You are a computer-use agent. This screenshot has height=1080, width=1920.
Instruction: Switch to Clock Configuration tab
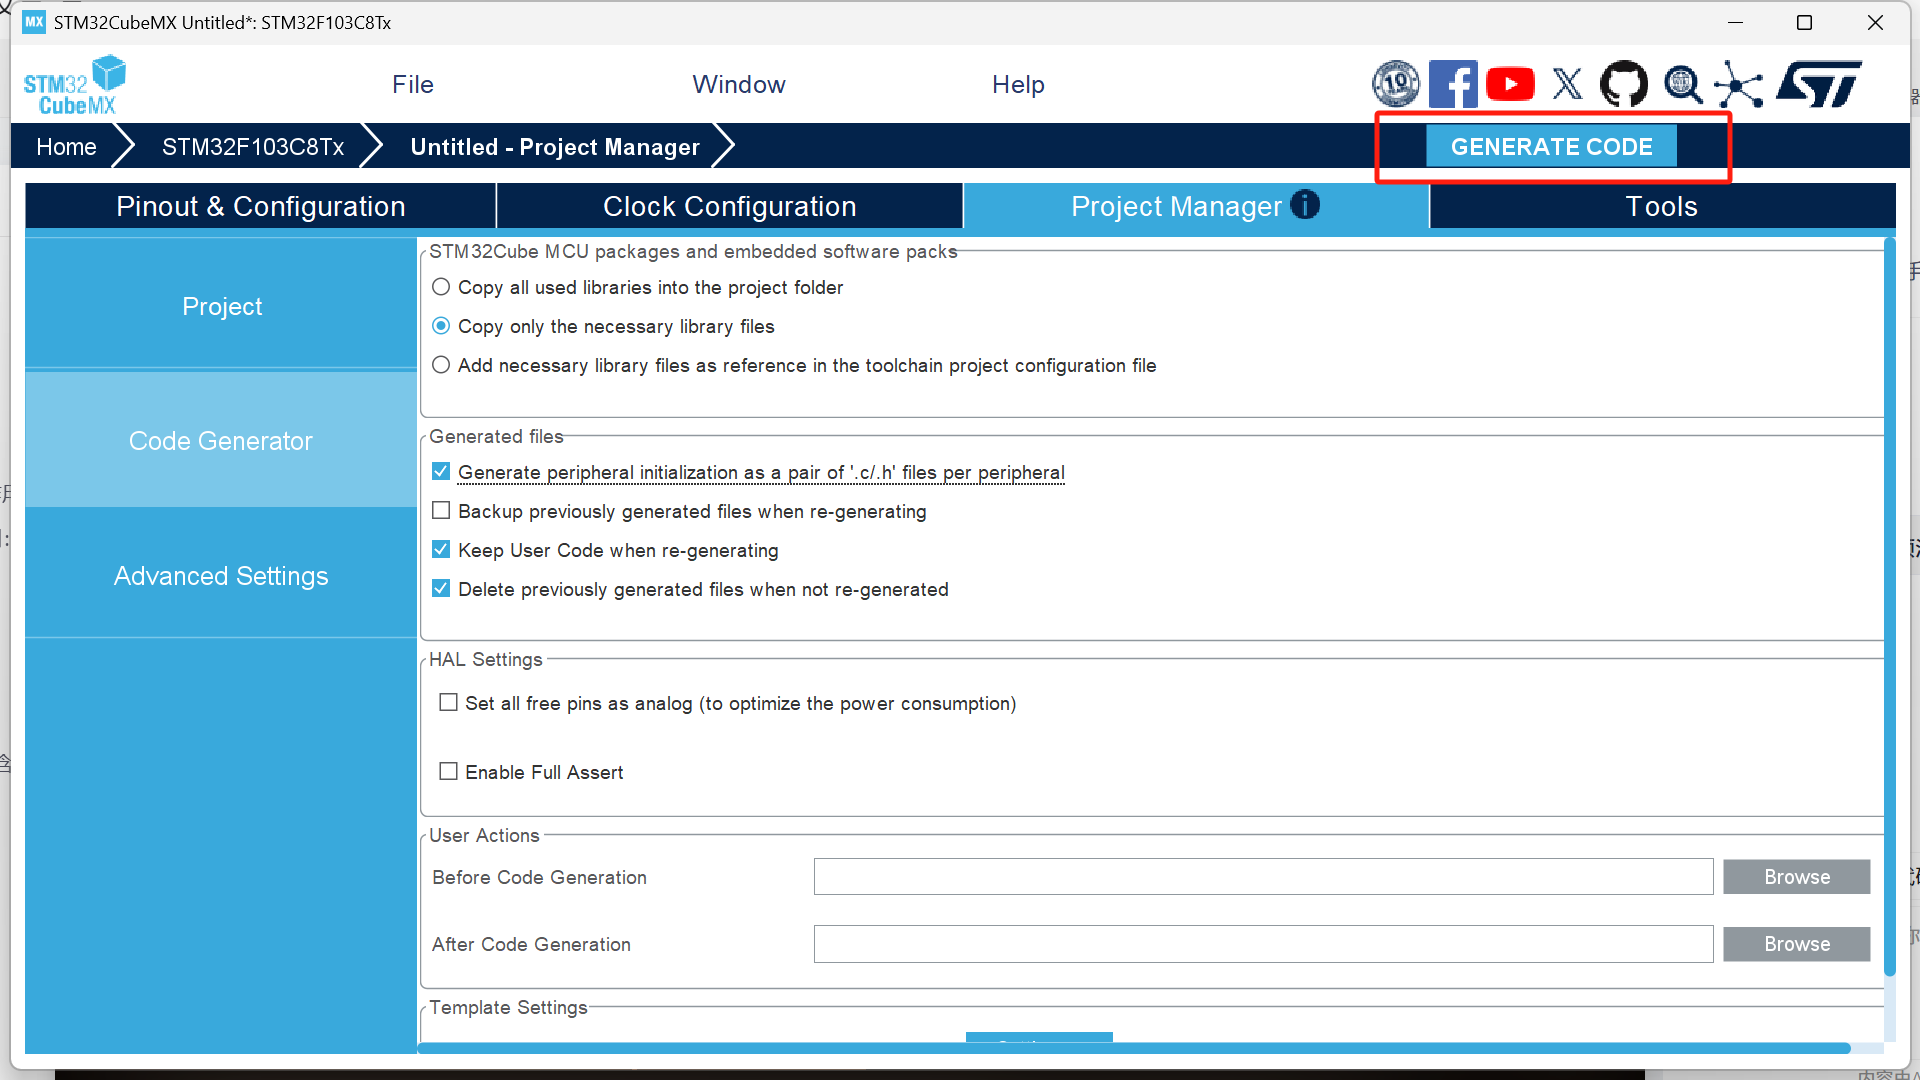pos(729,206)
